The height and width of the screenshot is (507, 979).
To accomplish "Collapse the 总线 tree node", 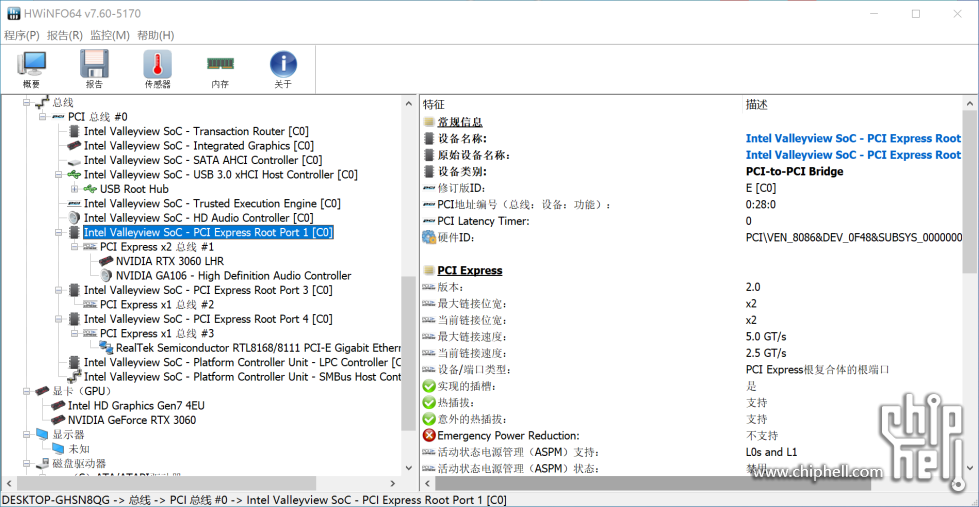I will pos(27,102).
